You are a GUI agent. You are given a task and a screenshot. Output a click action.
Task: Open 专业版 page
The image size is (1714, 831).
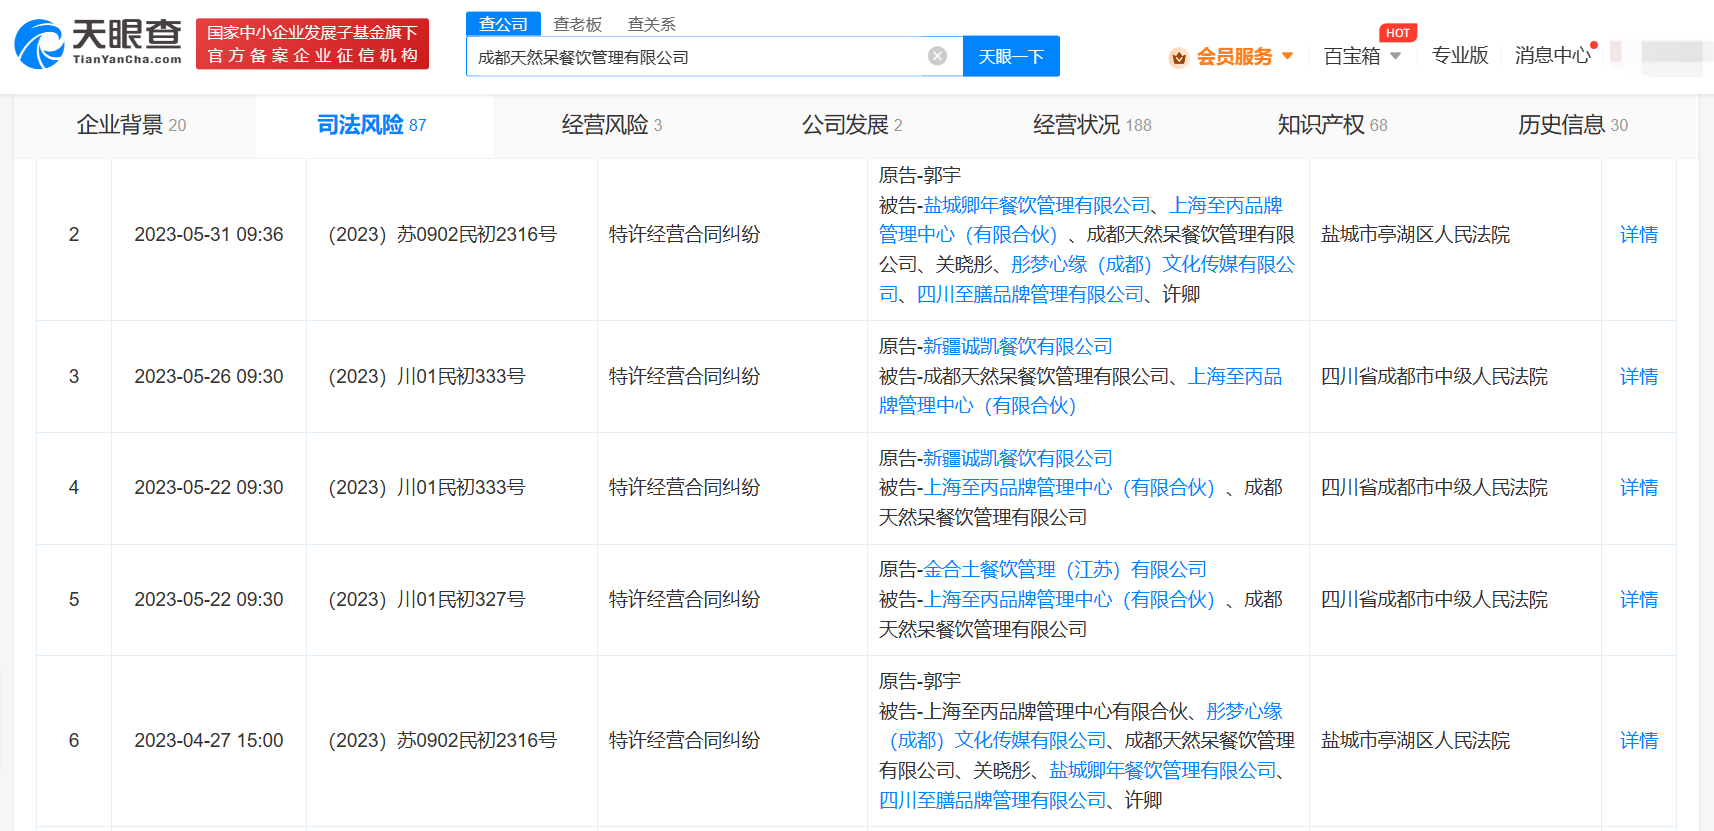click(x=1460, y=56)
